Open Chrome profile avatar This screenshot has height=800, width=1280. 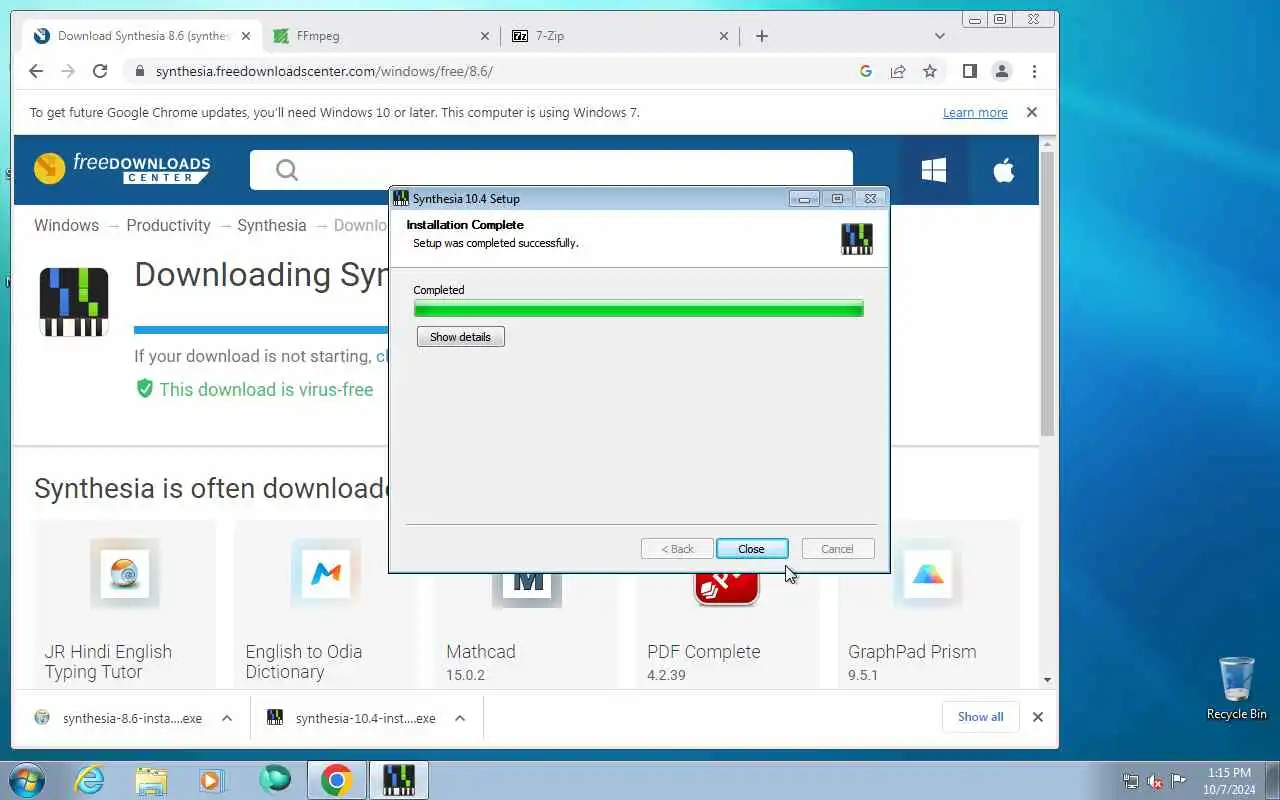pyautogui.click(x=1001, y=71)
